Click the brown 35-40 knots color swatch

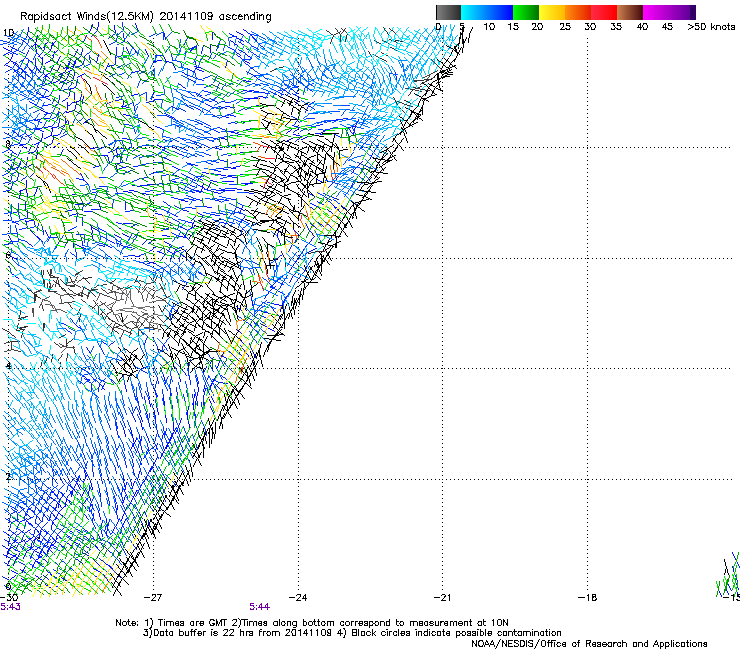[630, 12]
